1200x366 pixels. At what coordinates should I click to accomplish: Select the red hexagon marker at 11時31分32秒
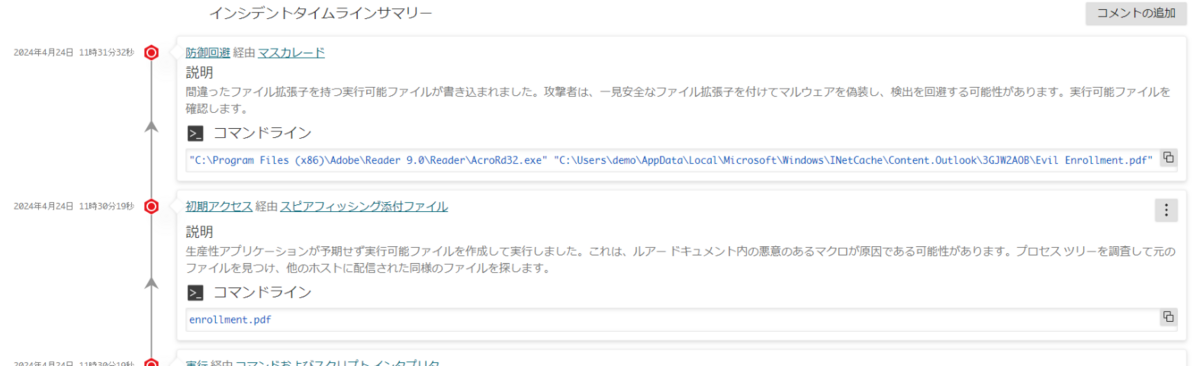point(151,52)
